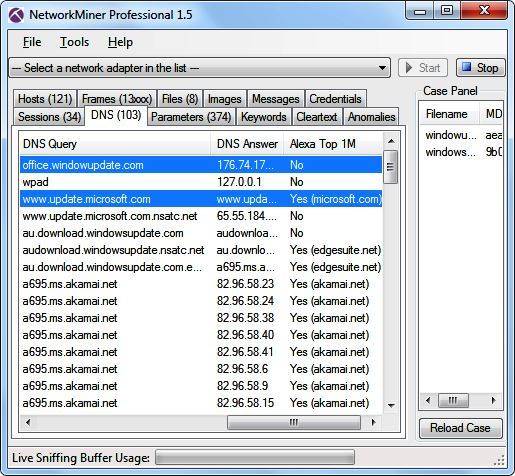Click DNS answer 82.96.58.15

click(245, 403)
